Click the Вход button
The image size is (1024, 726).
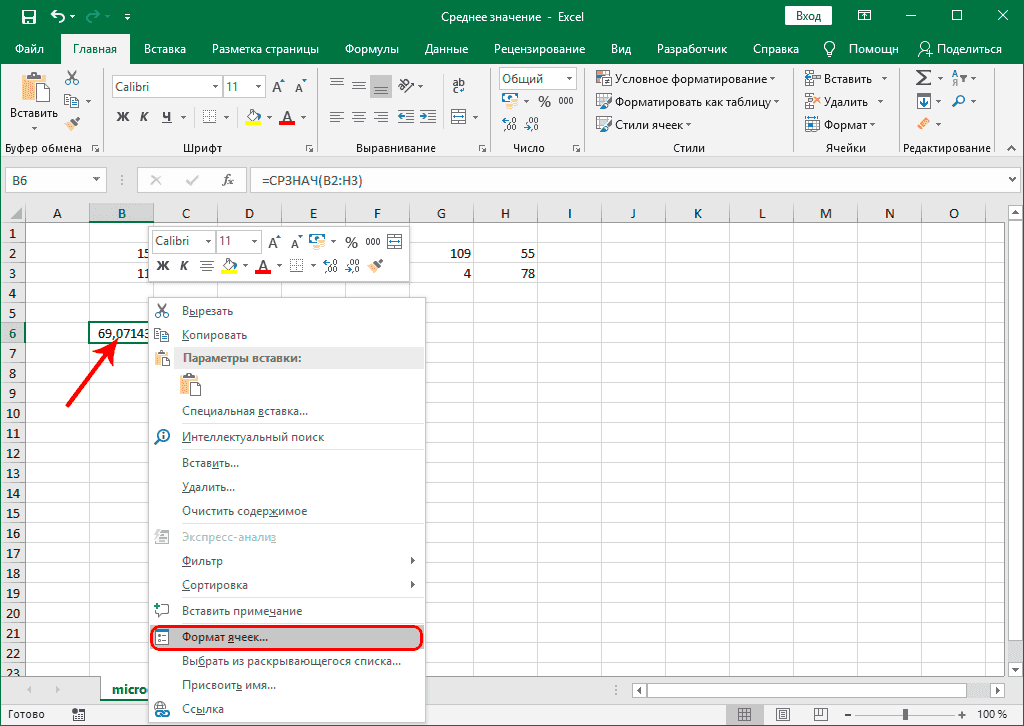pyautogui.click(x=806, y=16)
